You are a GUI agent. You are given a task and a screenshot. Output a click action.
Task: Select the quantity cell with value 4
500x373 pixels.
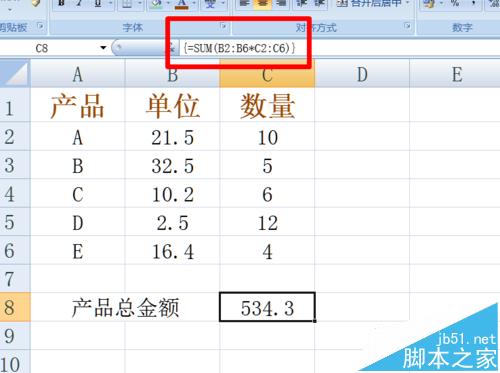267,250
